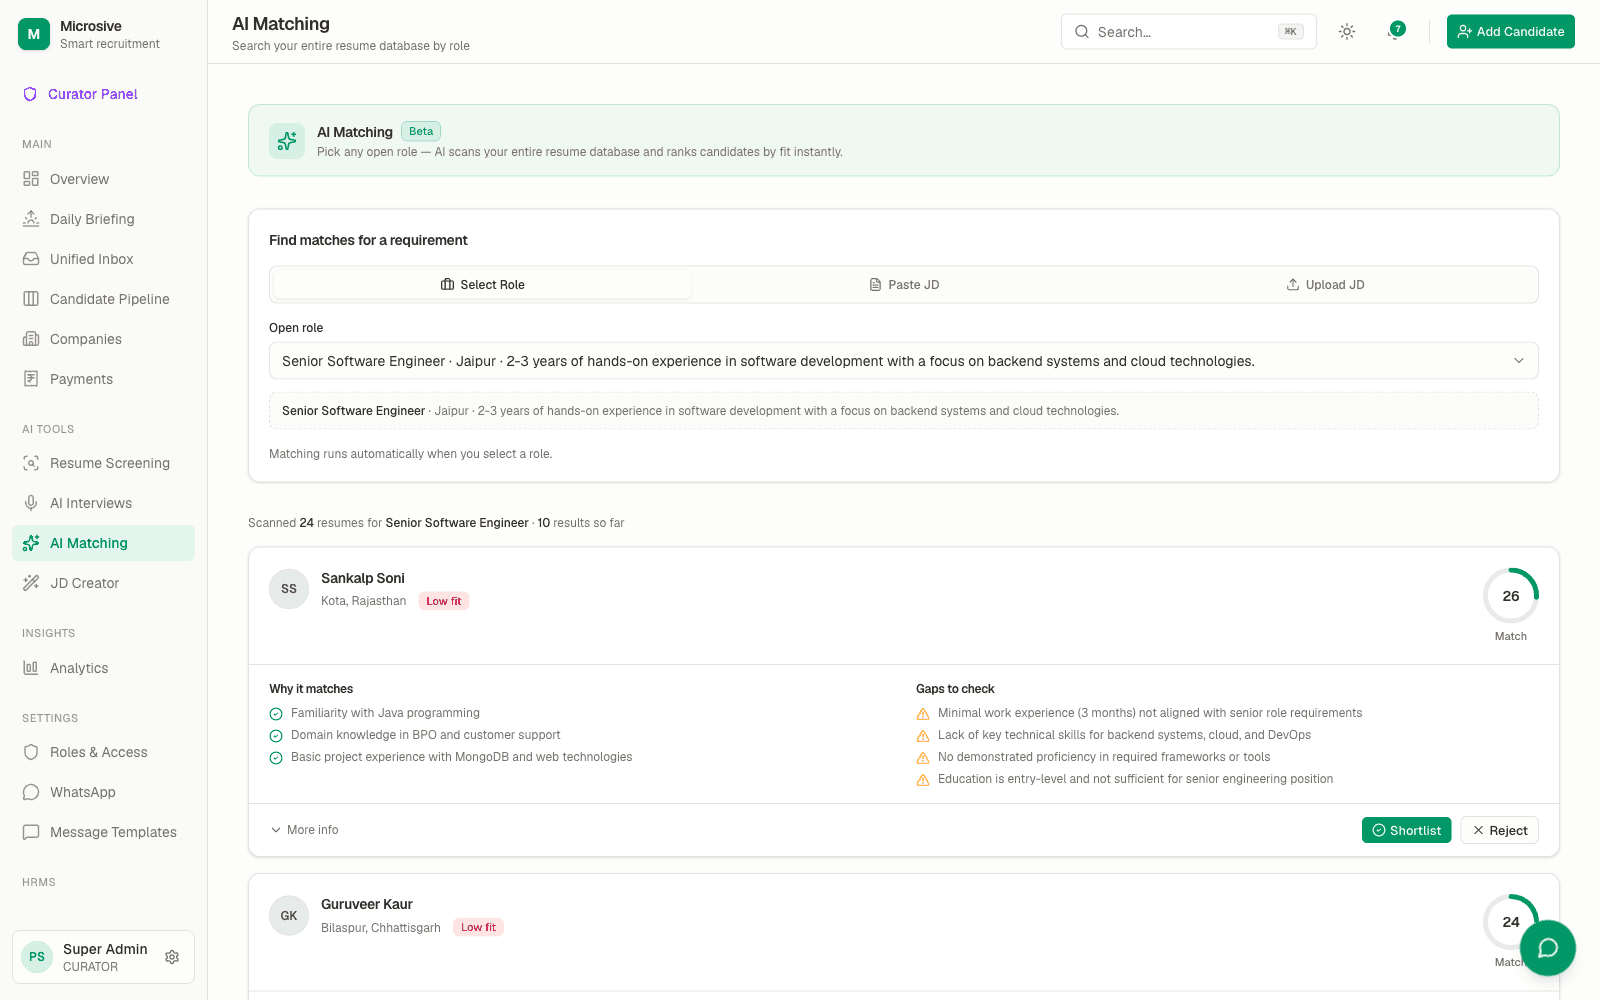
Task: Click the GK candidate avatar
Action: [x=289, y=916]
